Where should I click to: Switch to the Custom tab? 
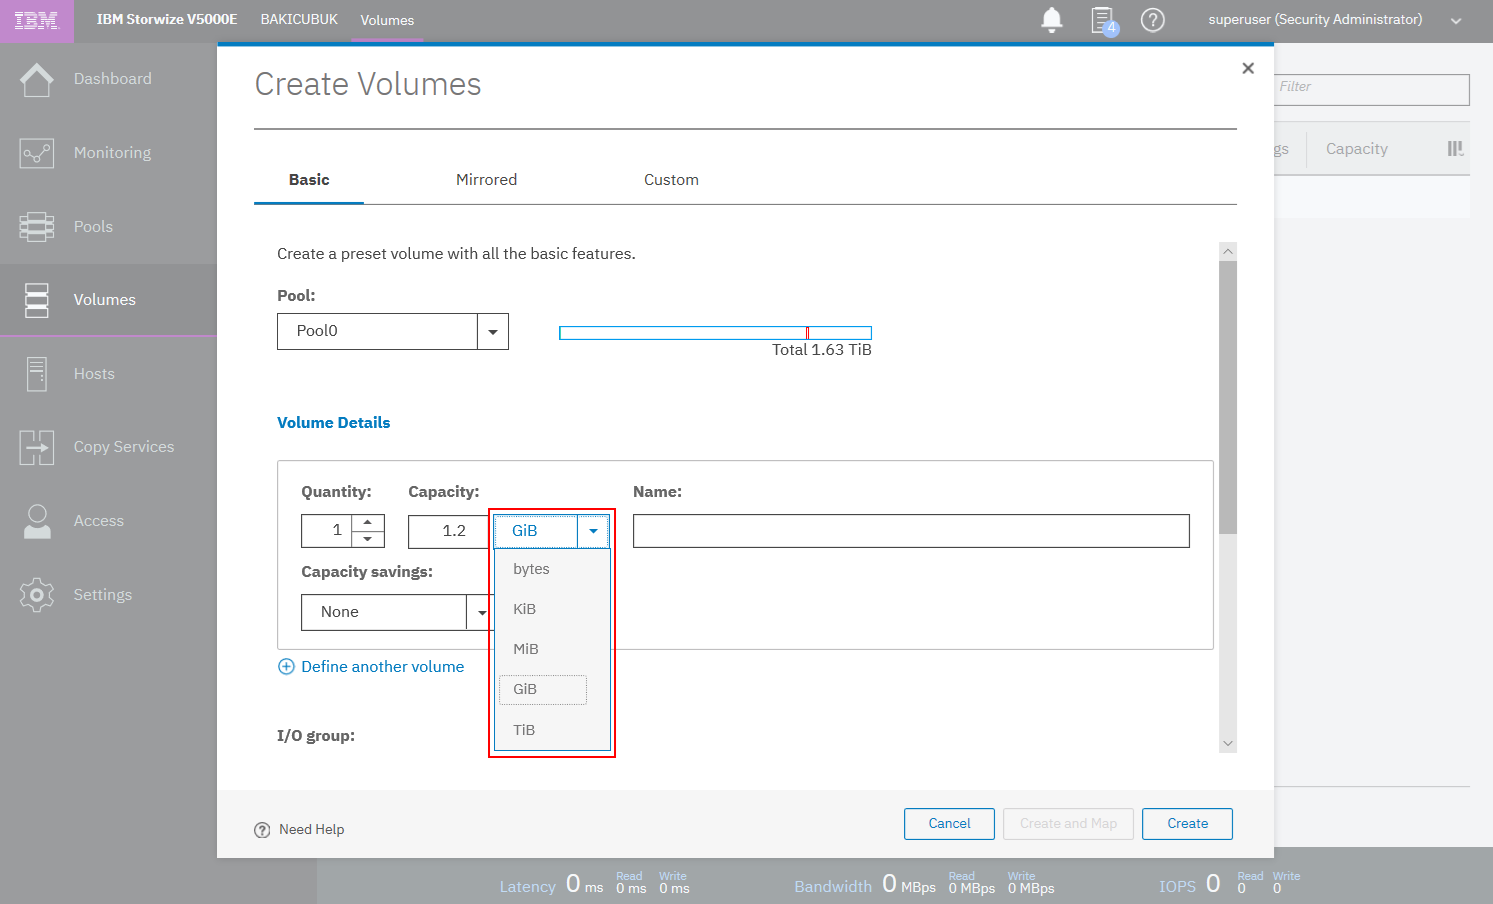671,180
